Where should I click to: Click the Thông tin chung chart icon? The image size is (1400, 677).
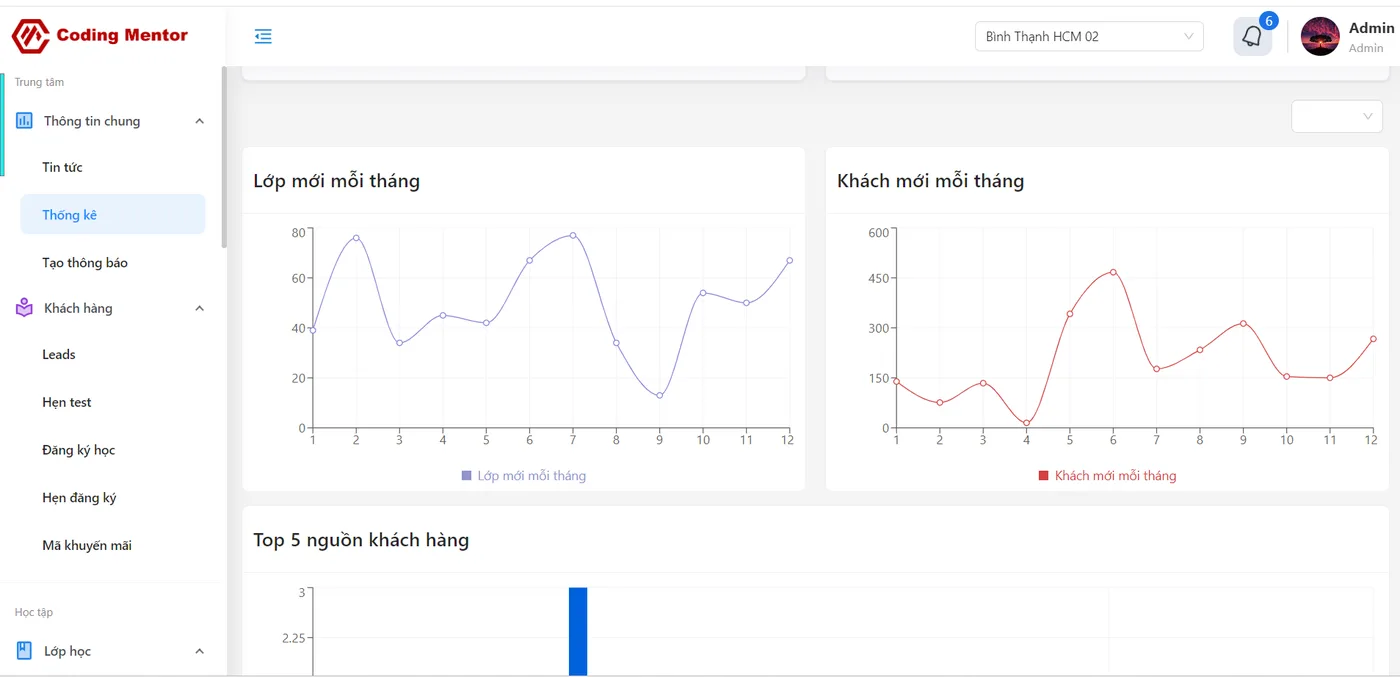(x=24, y=121)
